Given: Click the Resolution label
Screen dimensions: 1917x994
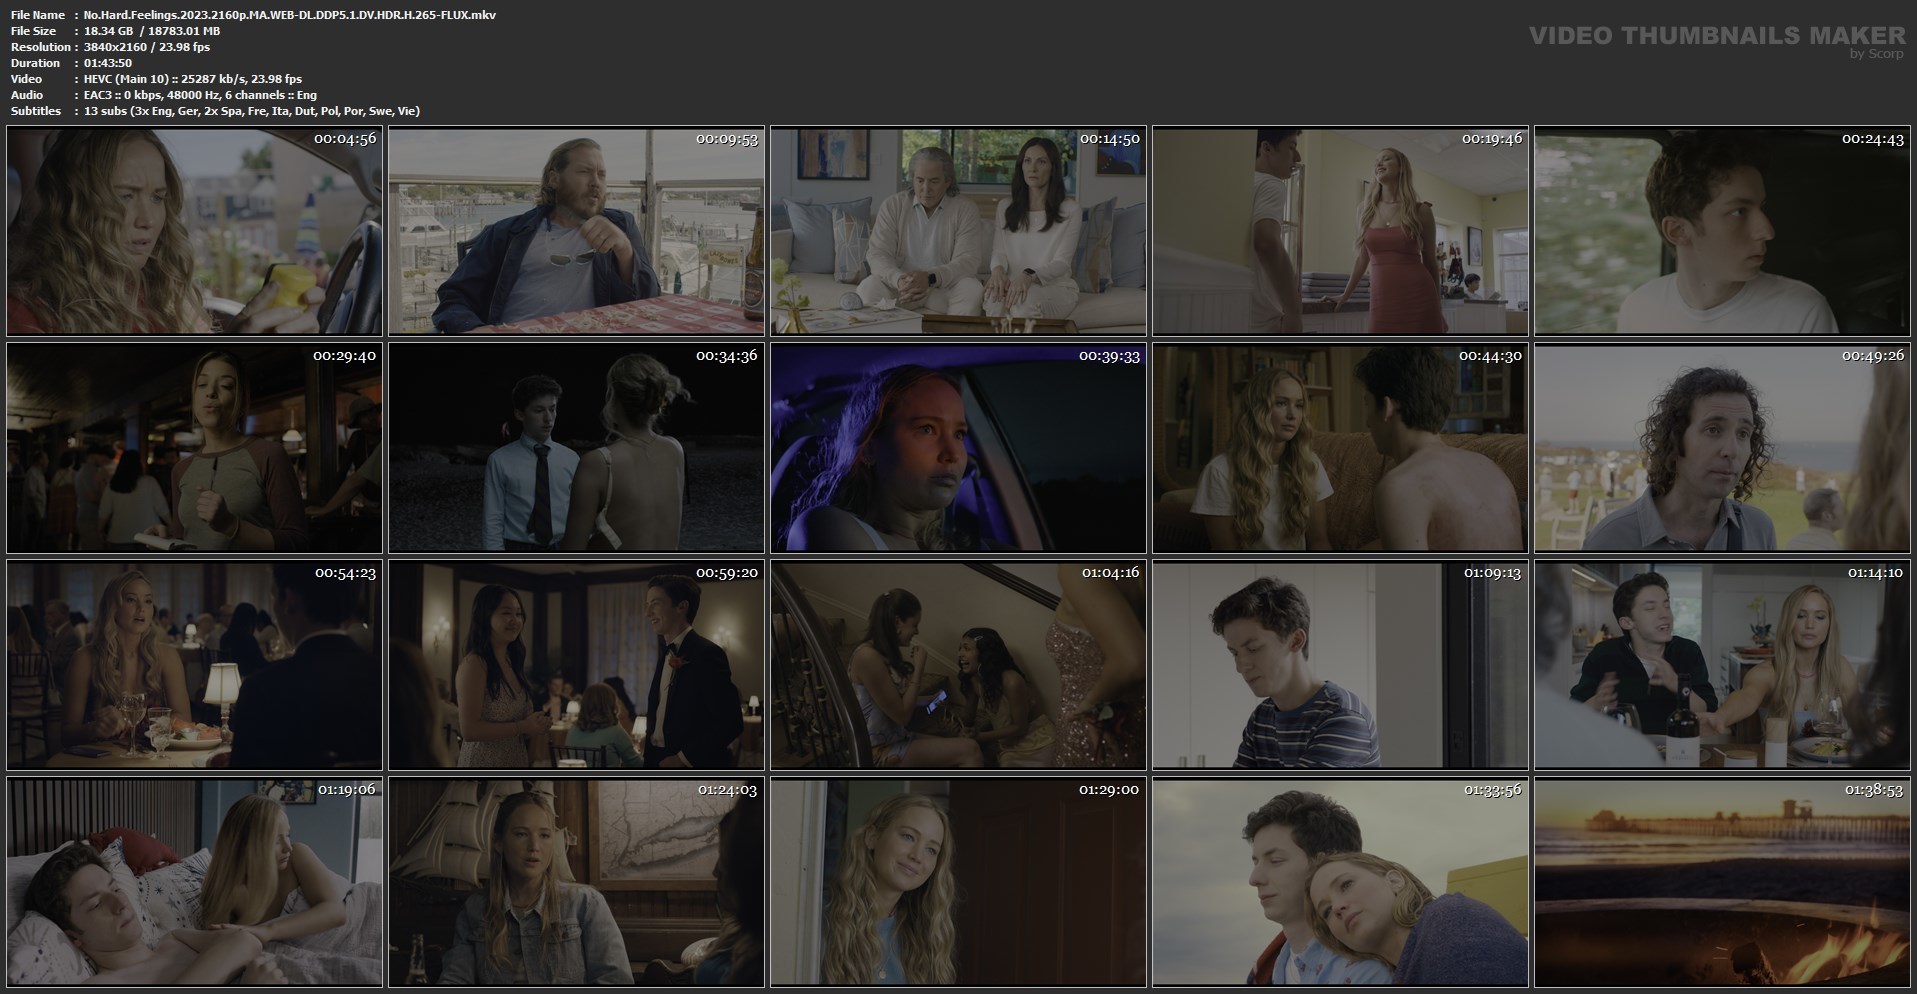Looking at the screenshot, I should pos(41,47).
